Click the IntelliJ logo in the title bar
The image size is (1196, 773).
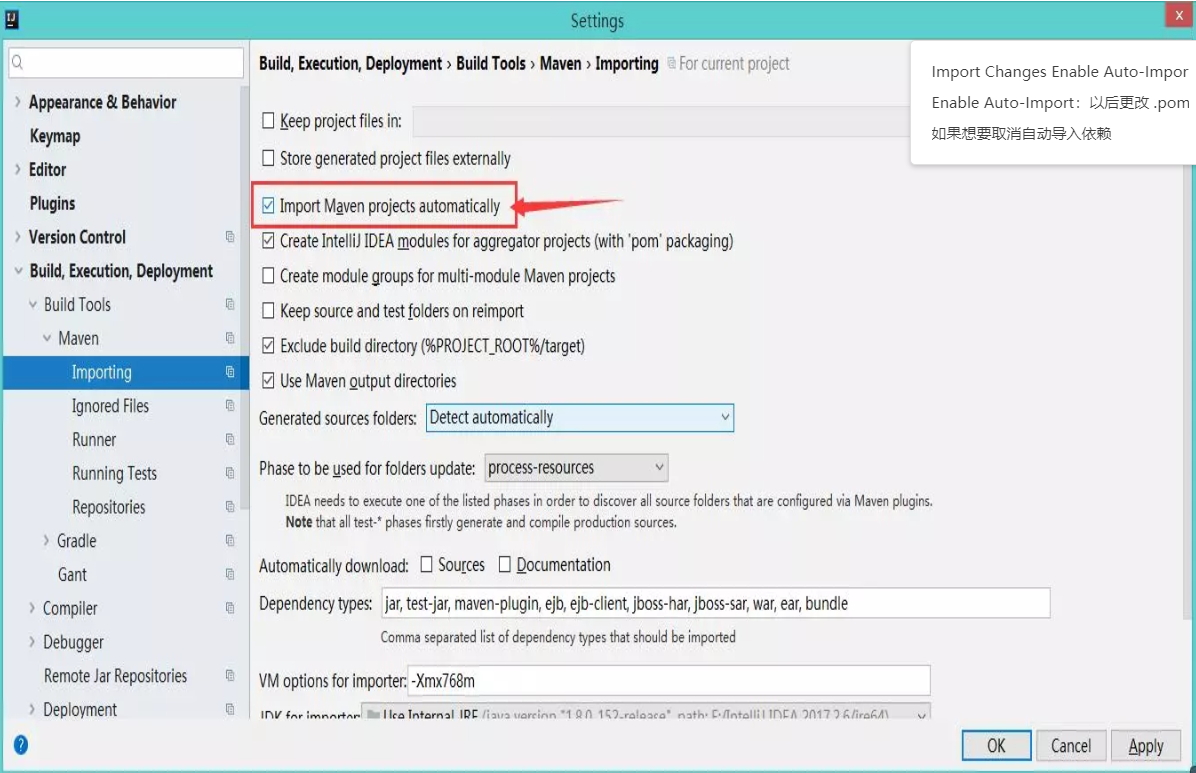pos(13,19)
